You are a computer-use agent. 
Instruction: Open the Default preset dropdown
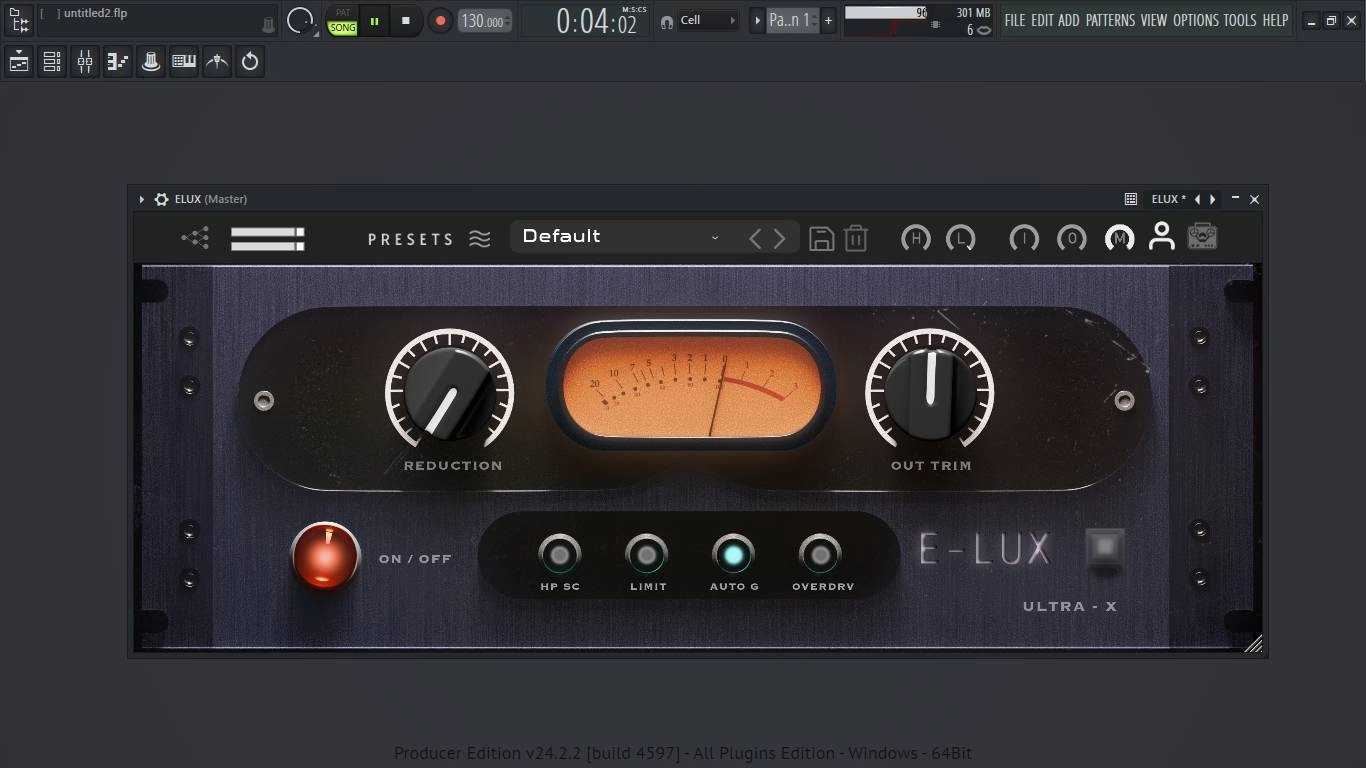(620, 237)
